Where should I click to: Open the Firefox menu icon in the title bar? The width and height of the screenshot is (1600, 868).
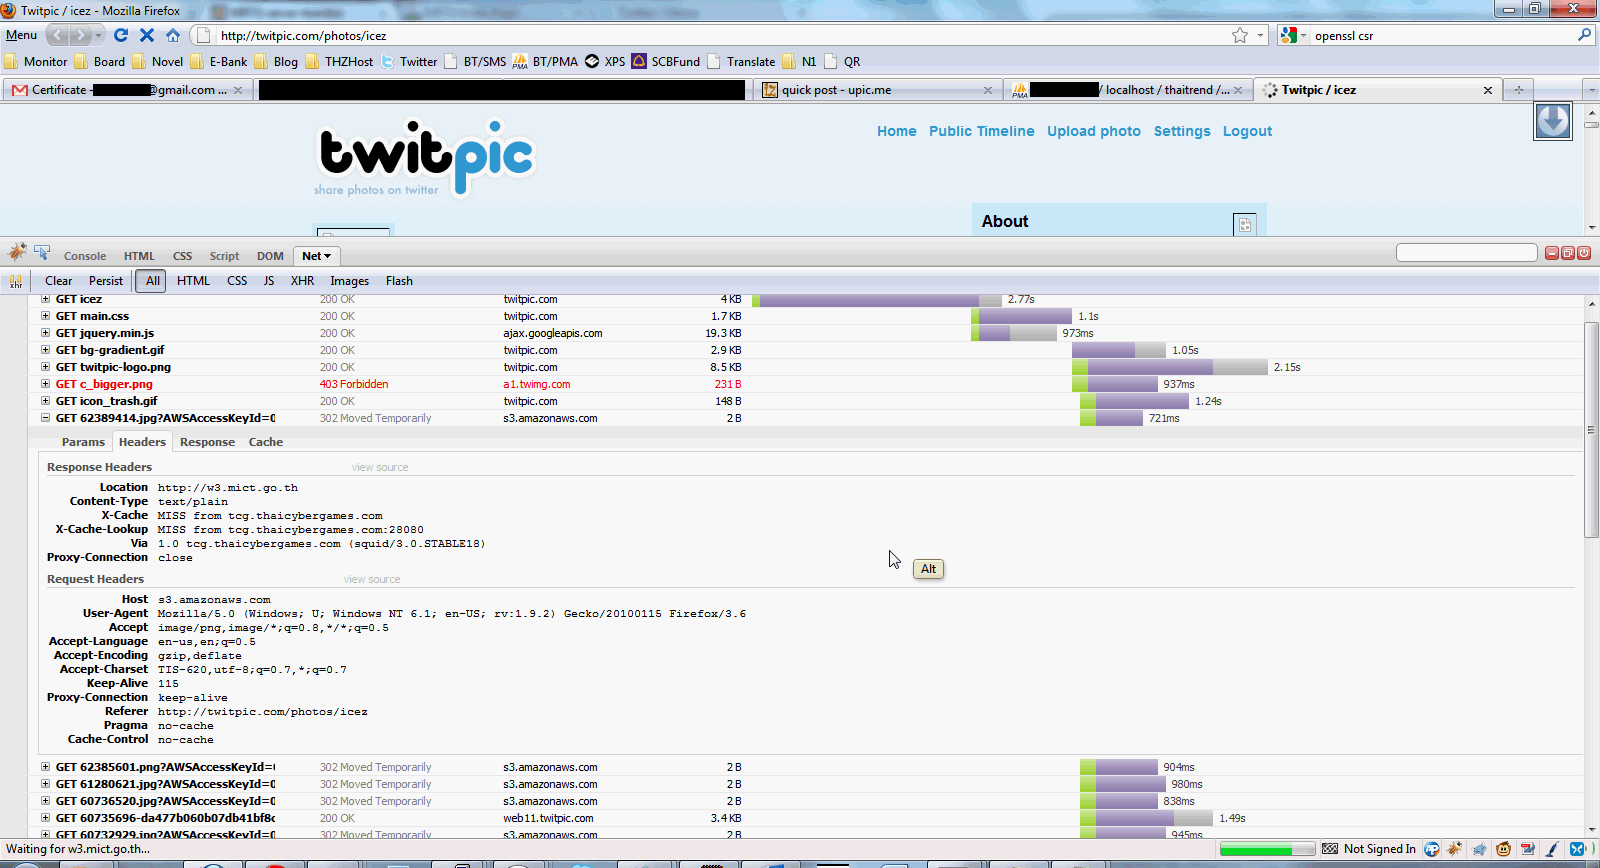click(8, 10)
